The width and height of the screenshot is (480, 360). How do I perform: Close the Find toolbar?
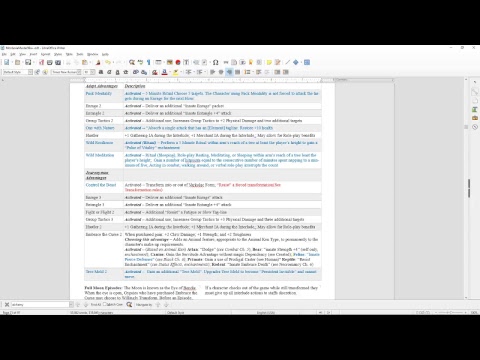[x=7, y=304]
